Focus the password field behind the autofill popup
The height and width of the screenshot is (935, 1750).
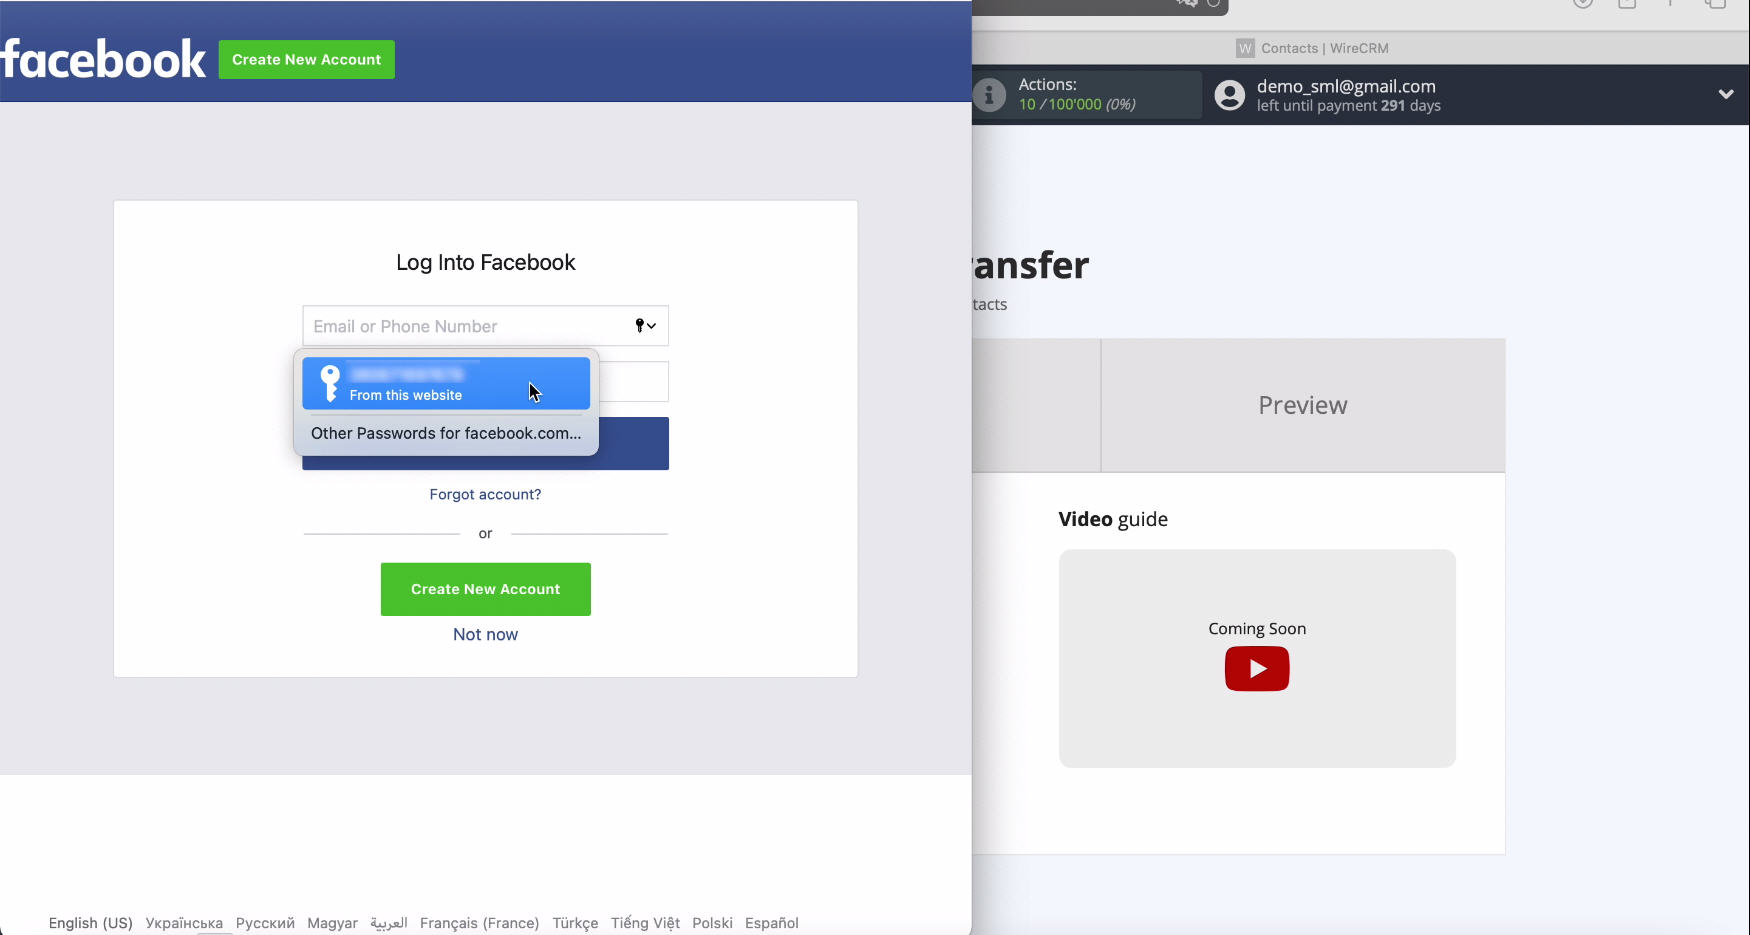tap(634, 382)
